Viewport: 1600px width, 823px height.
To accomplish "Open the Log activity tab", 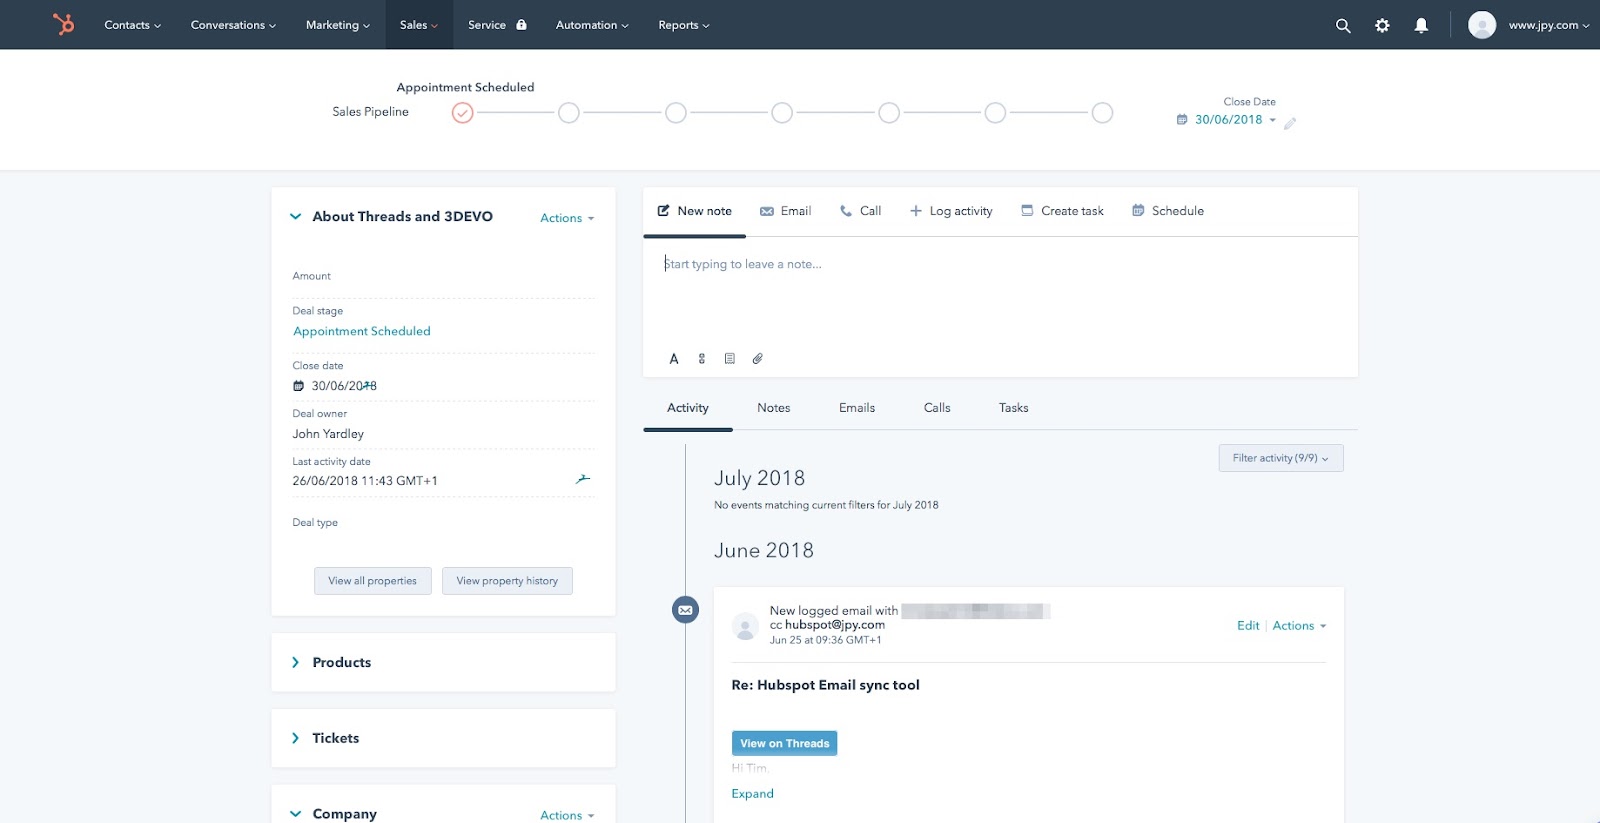I will [951, 211].
